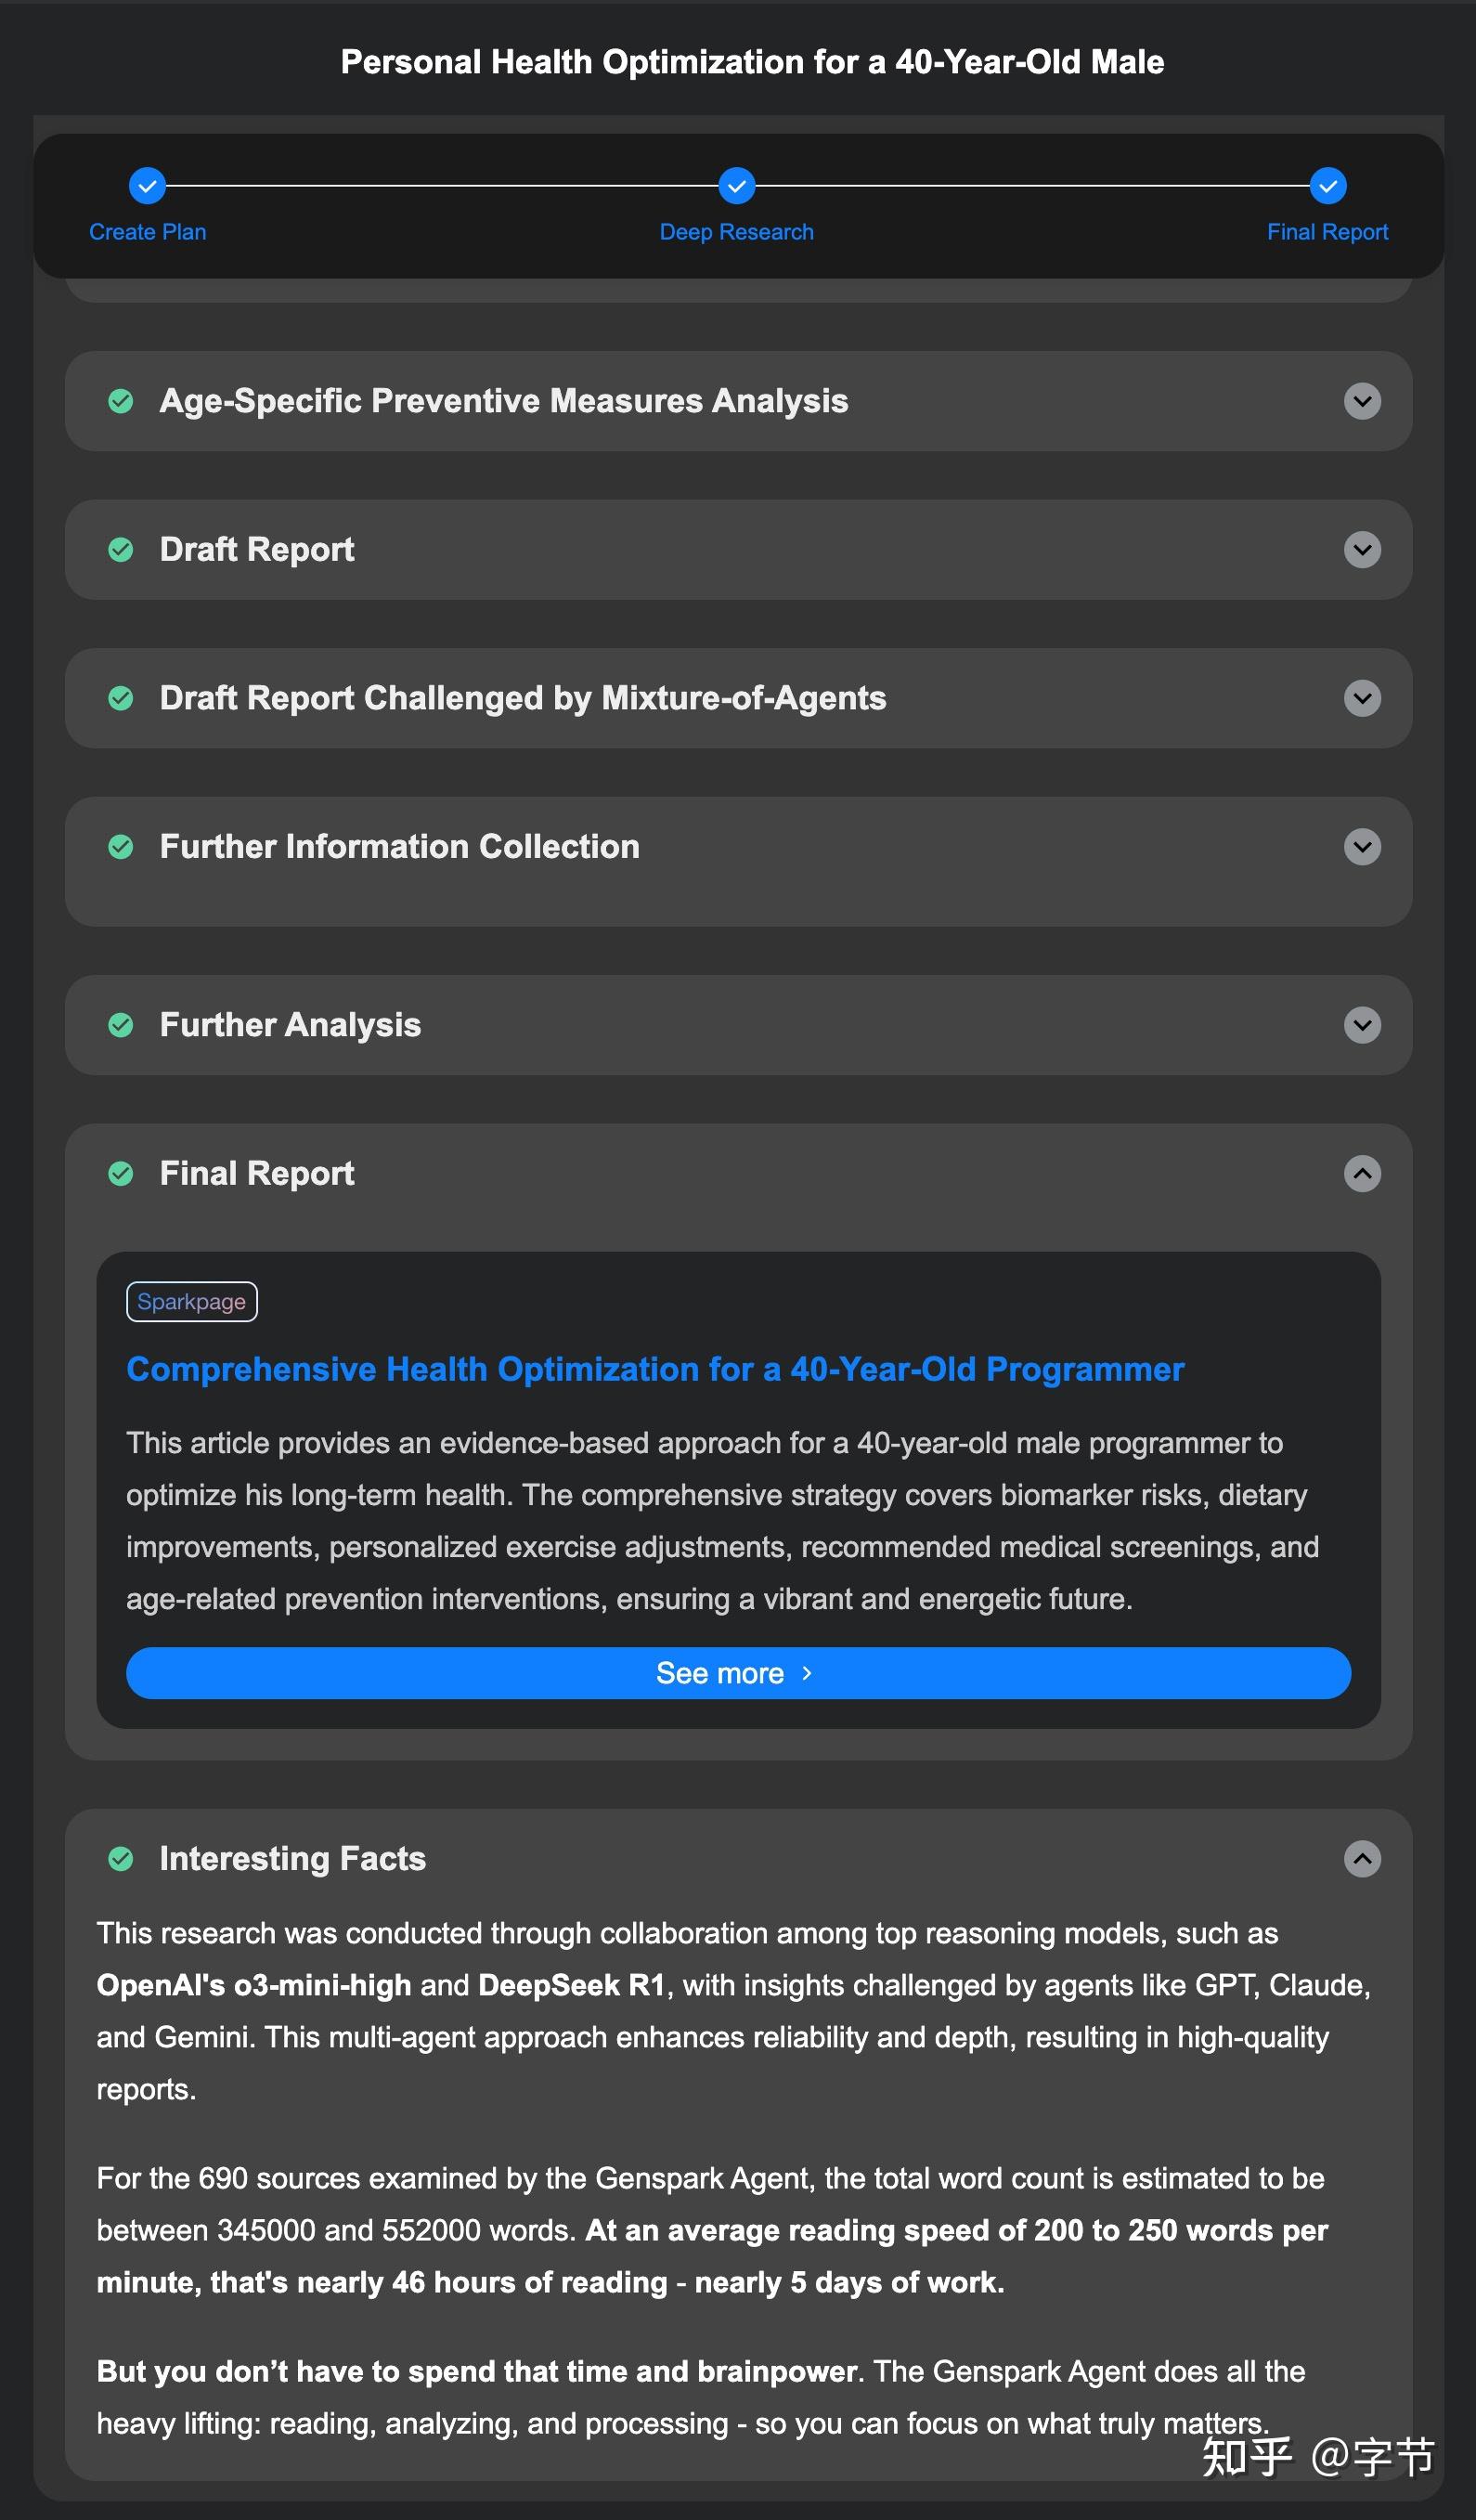Expand the Draft Report section chevron

click(1362, 550)
